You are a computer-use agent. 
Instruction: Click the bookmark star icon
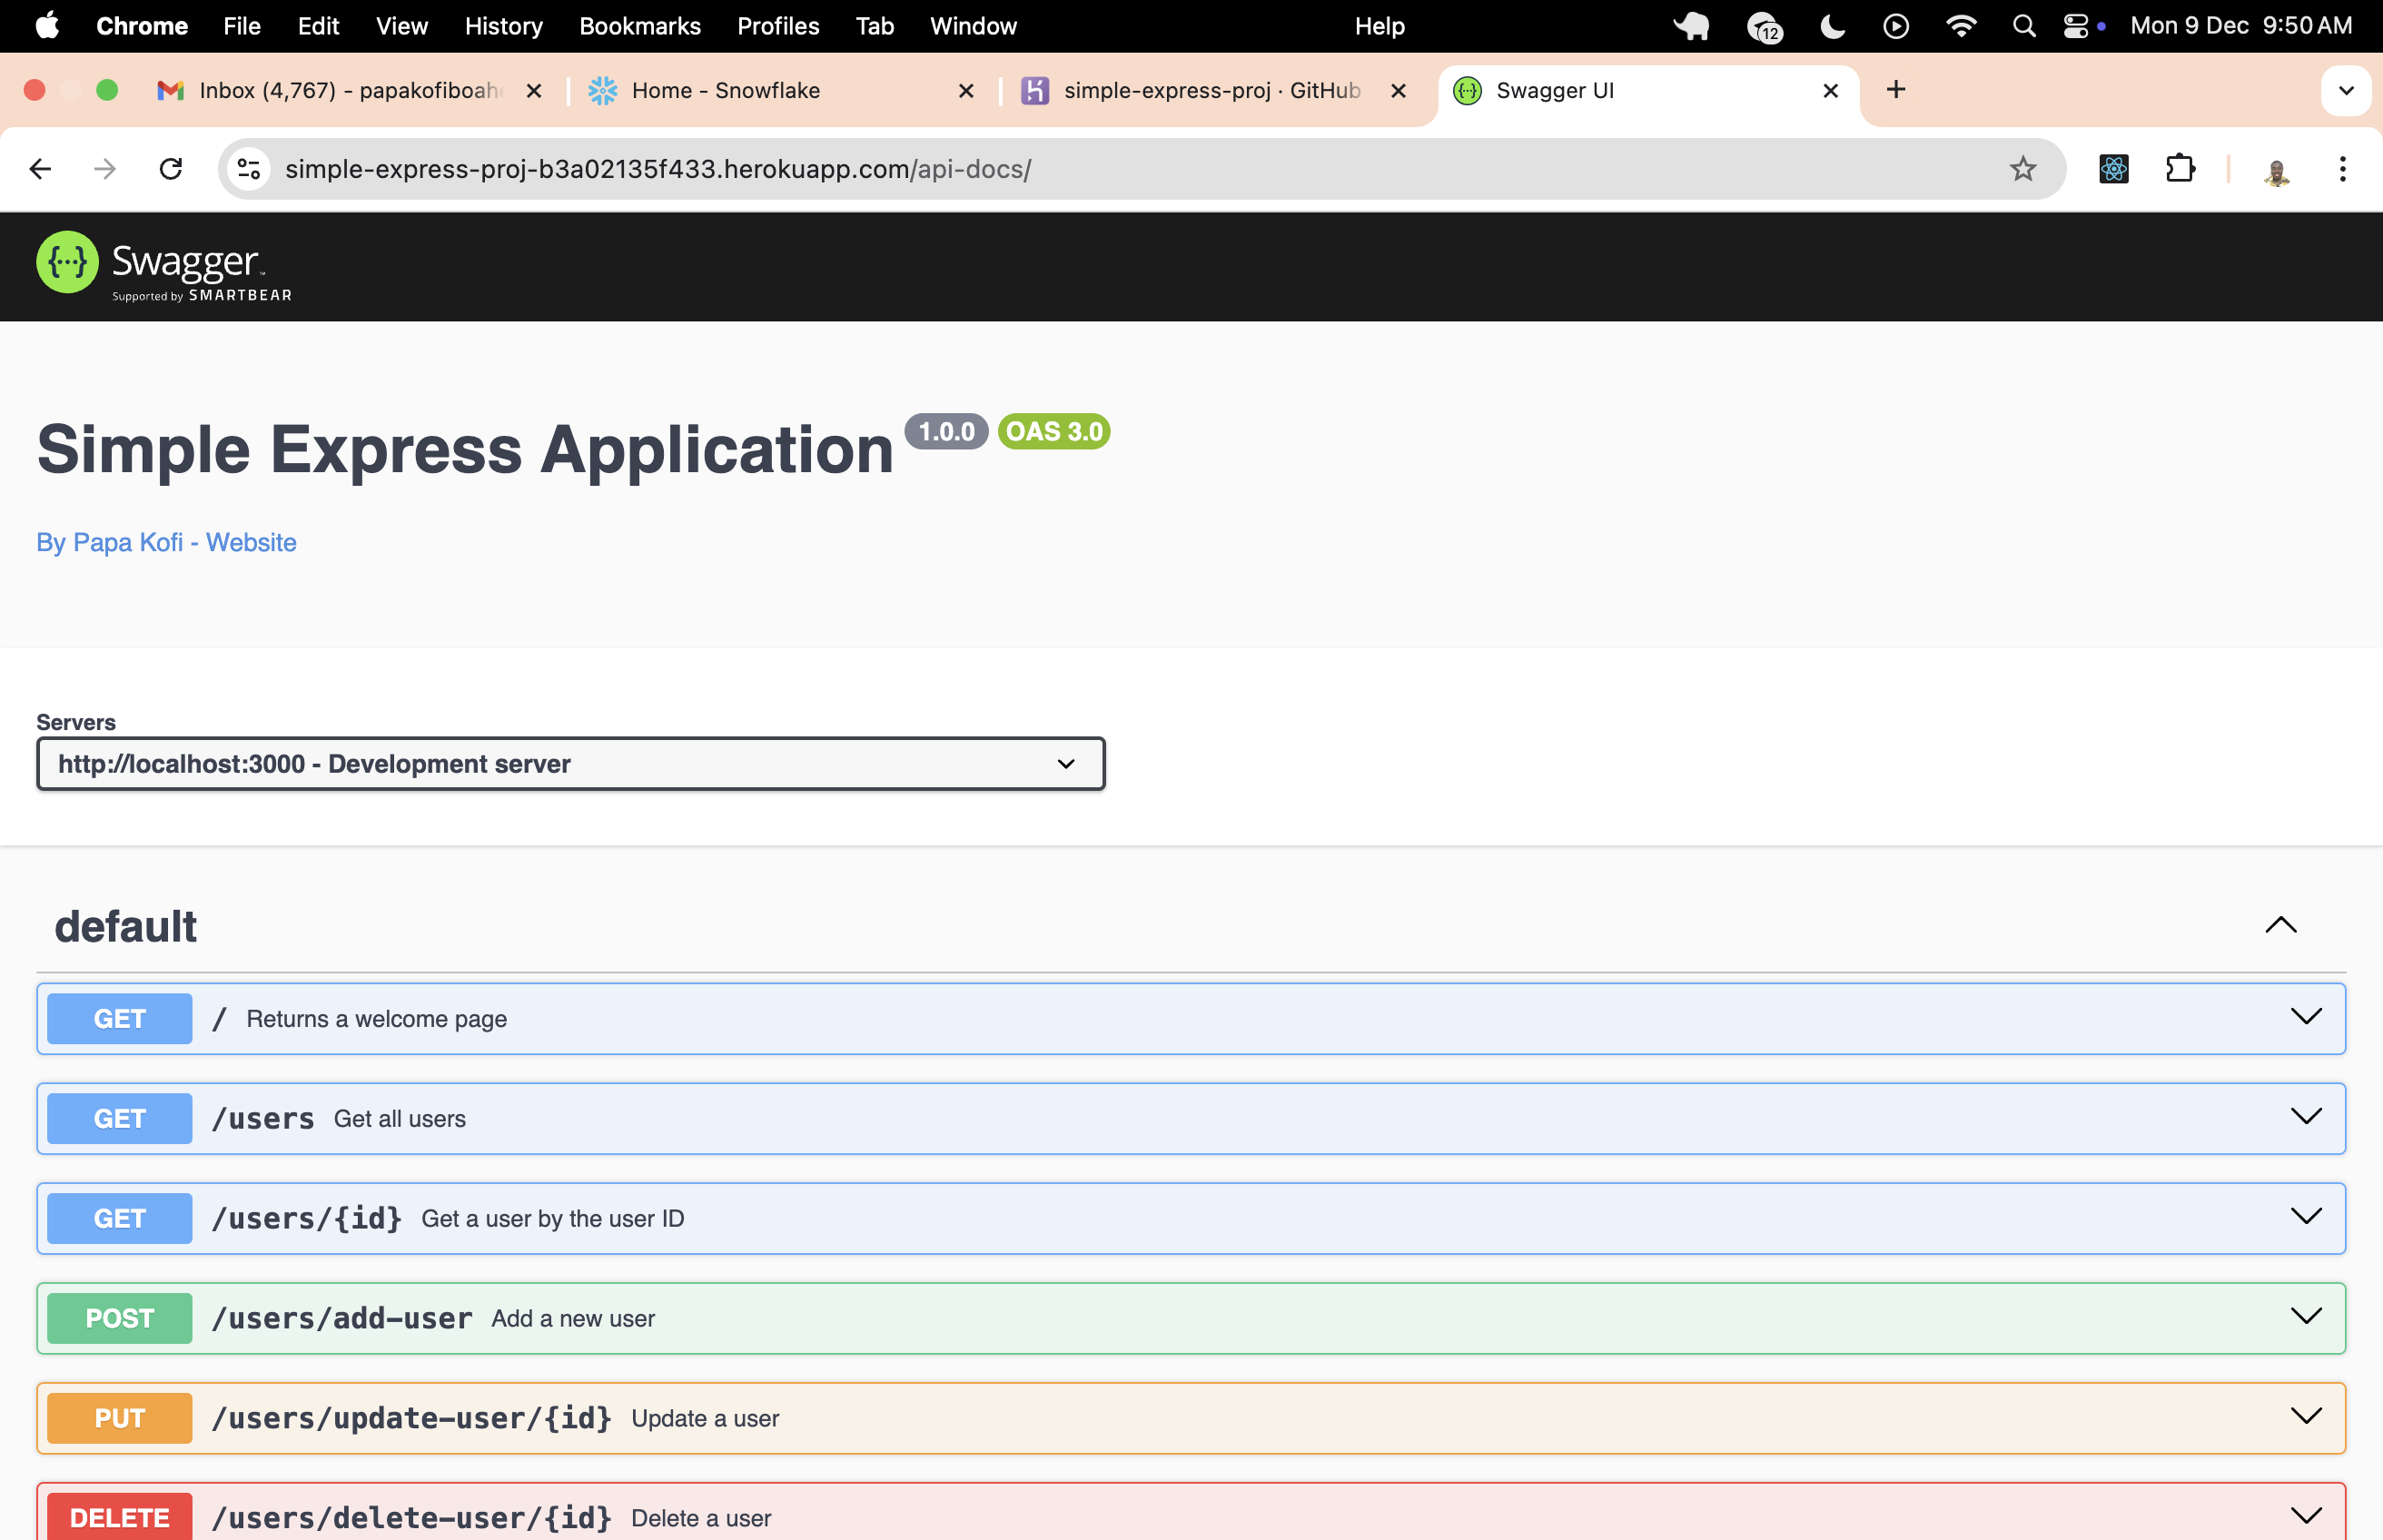click(2022, 169)
